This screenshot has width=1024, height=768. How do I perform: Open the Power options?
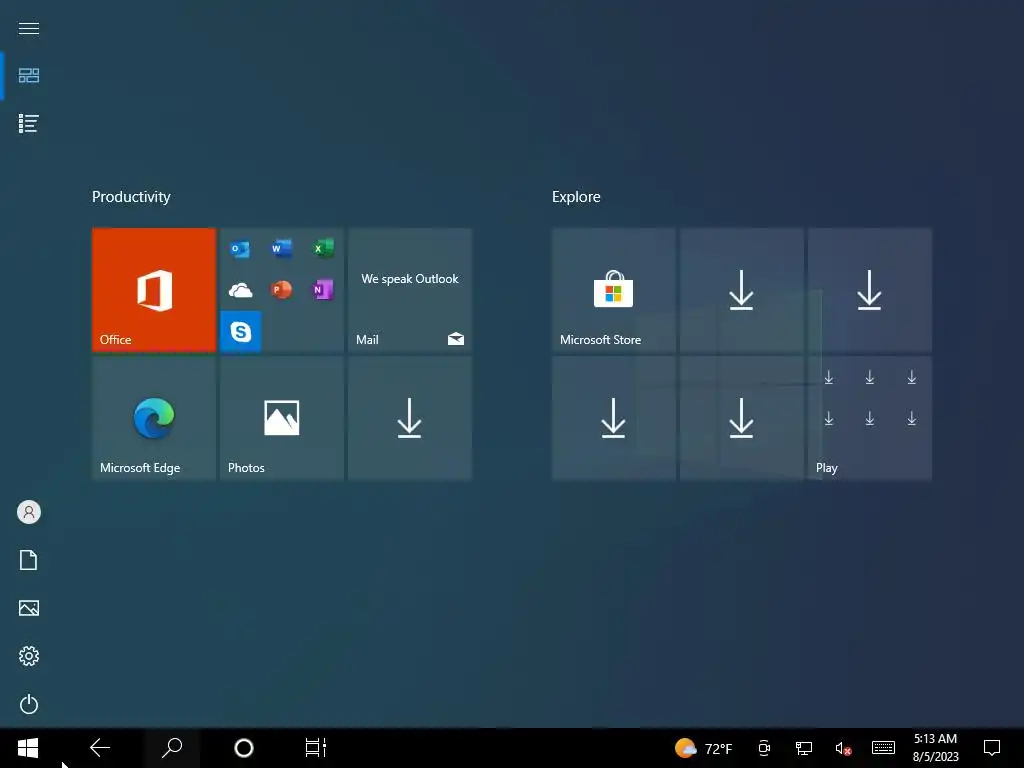(29, 704)
